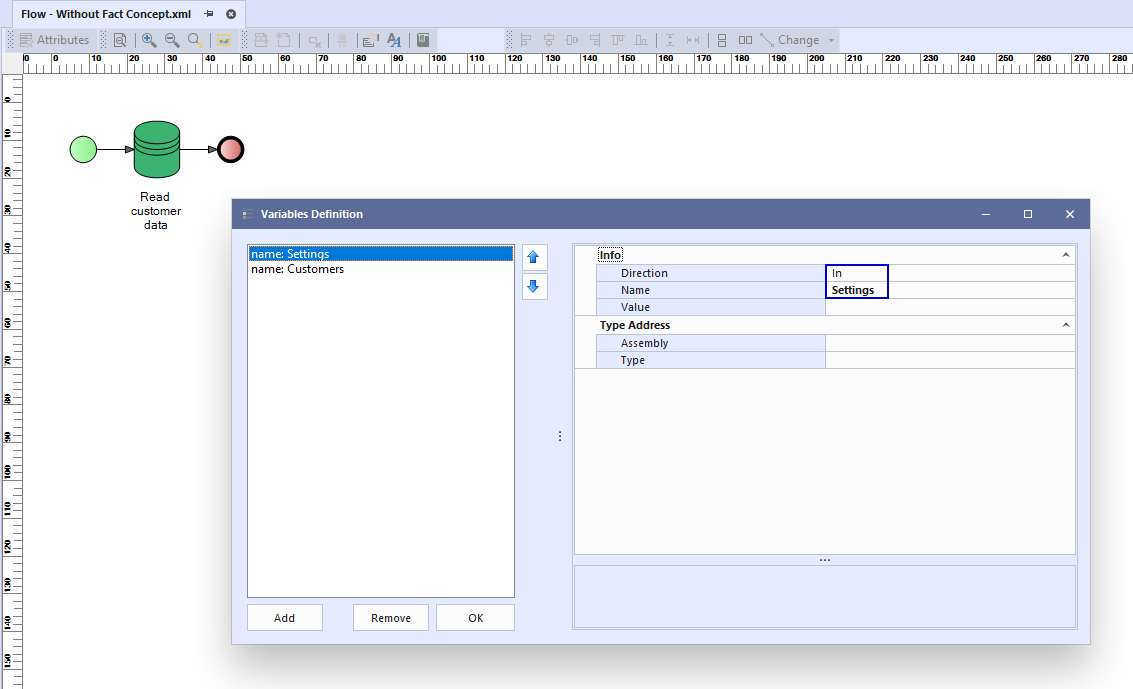Click the Type value field
Screen dimensions: 1133x689
point(949,360)
